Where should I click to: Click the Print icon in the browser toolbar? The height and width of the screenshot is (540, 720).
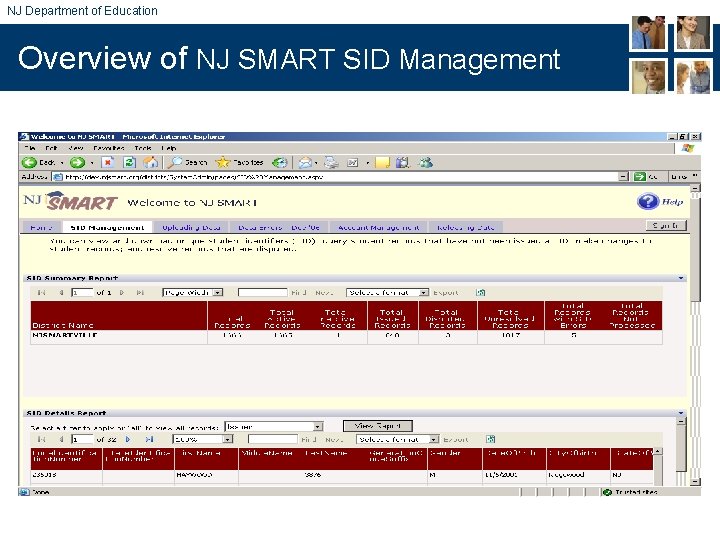pyautogui.click(x=331, y=162)
